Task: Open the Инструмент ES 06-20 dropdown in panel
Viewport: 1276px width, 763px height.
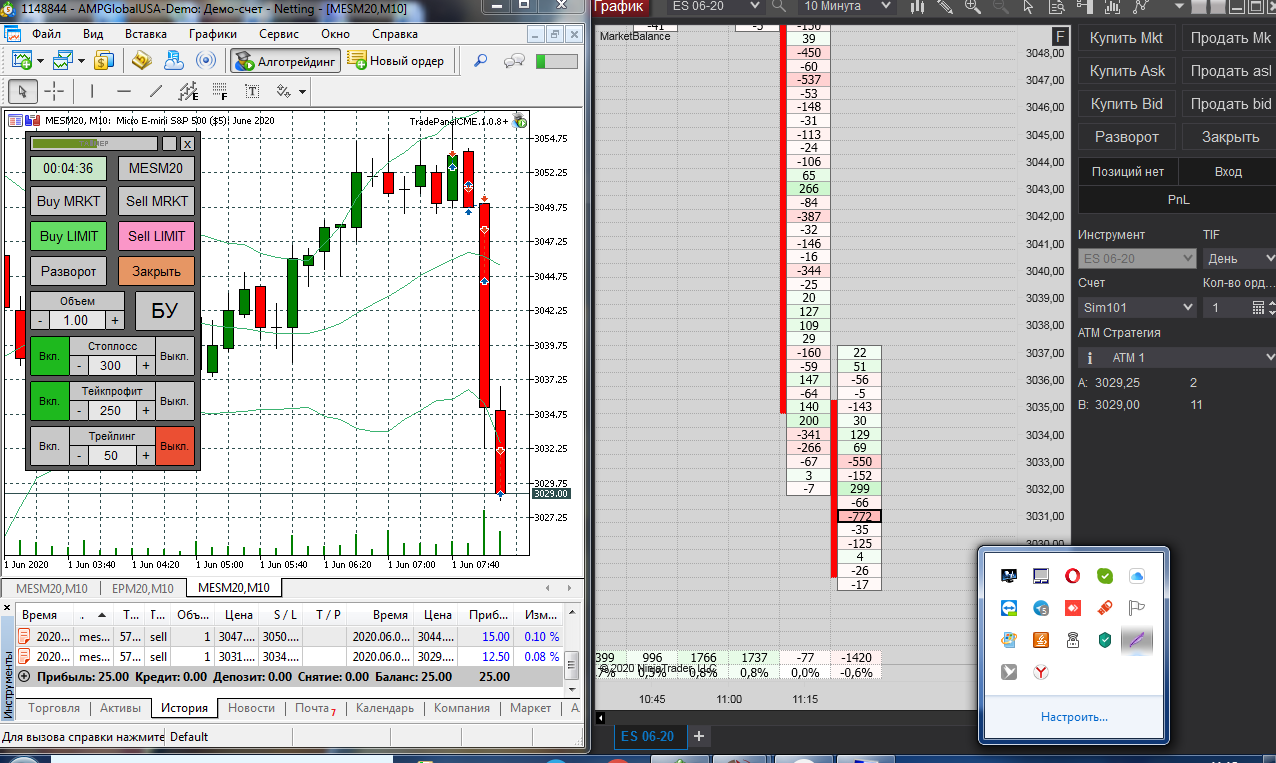Action: 1137,258
